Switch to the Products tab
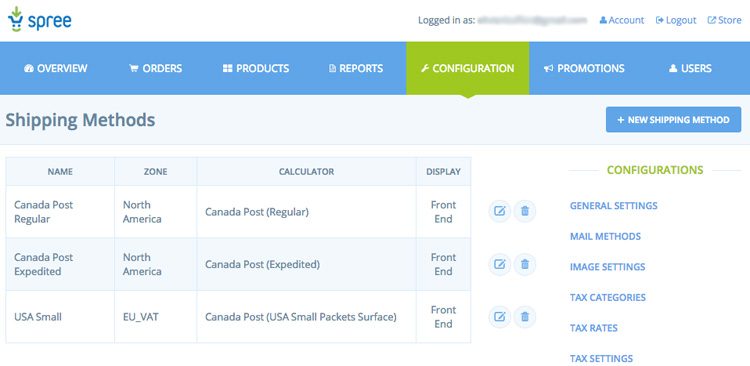 pos(256,68)
